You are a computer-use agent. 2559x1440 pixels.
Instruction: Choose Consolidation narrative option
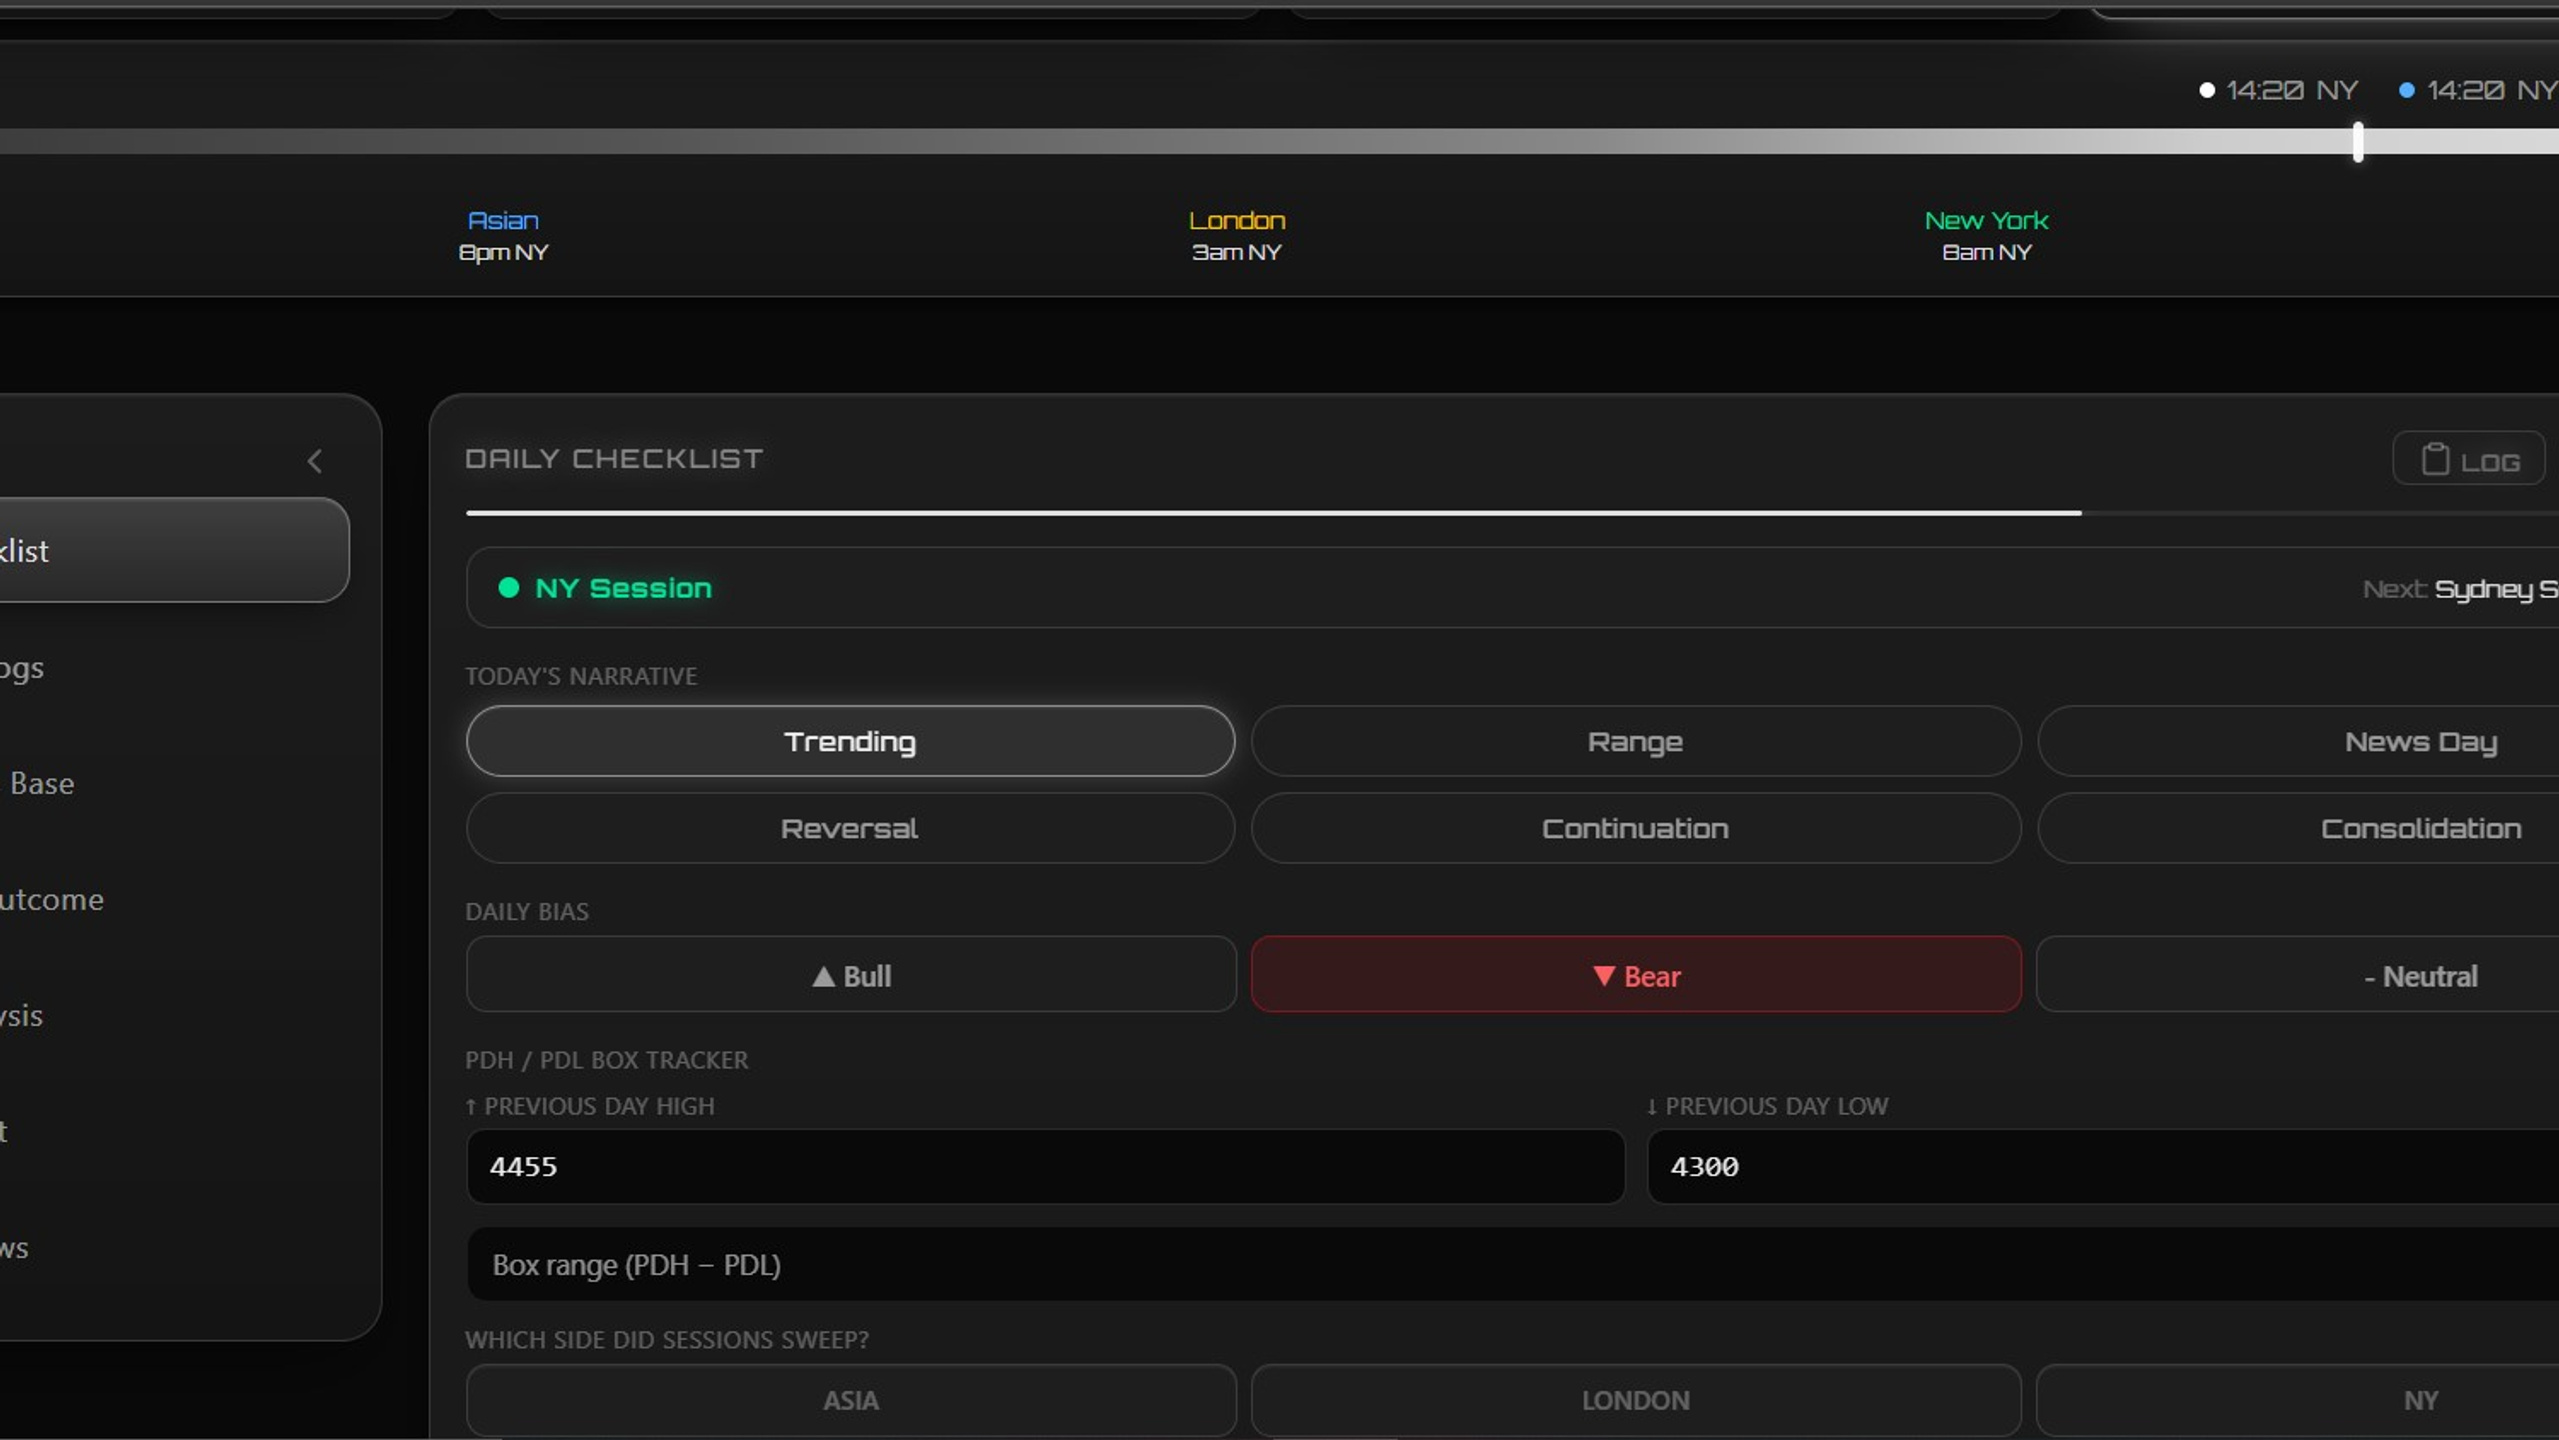pyautogui.click(x=2298, y=828)
